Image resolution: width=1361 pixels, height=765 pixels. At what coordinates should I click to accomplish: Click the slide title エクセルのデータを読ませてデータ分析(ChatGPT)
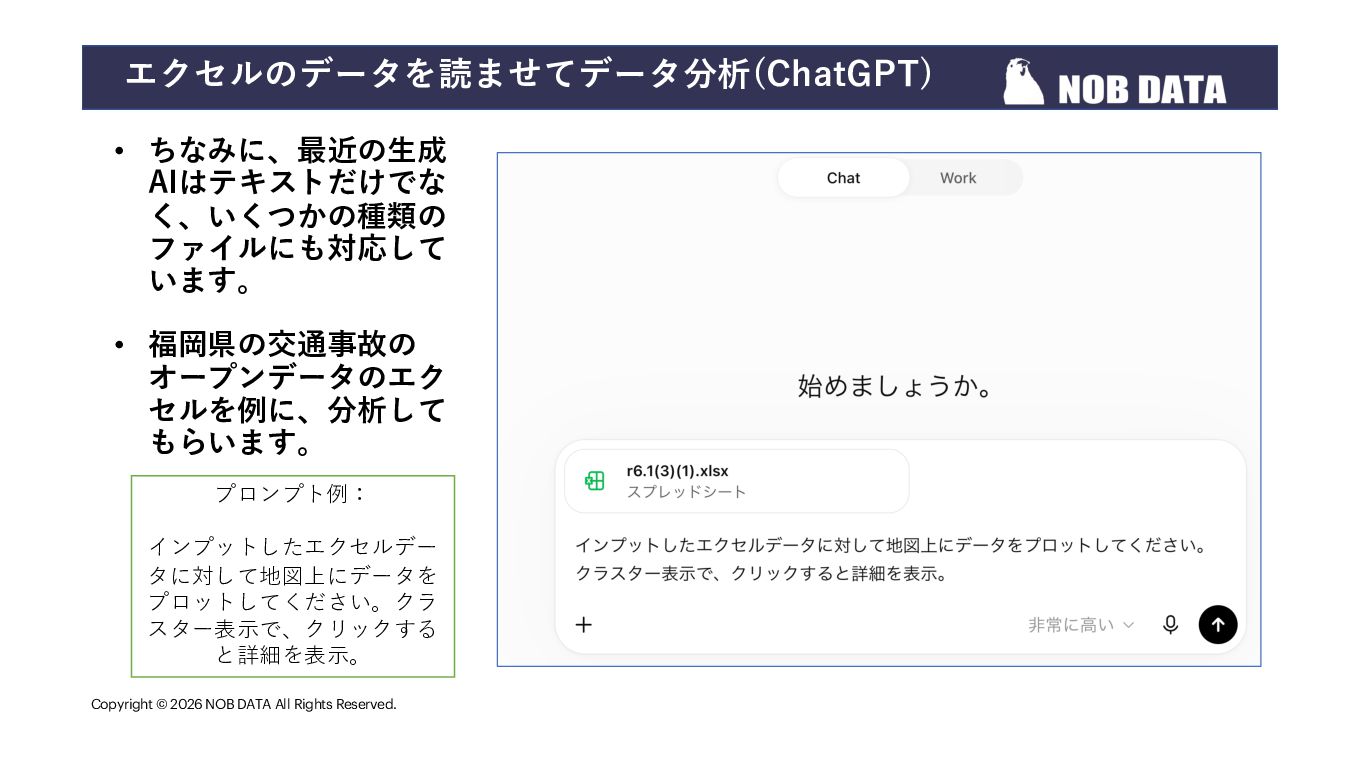pos(528,74)
